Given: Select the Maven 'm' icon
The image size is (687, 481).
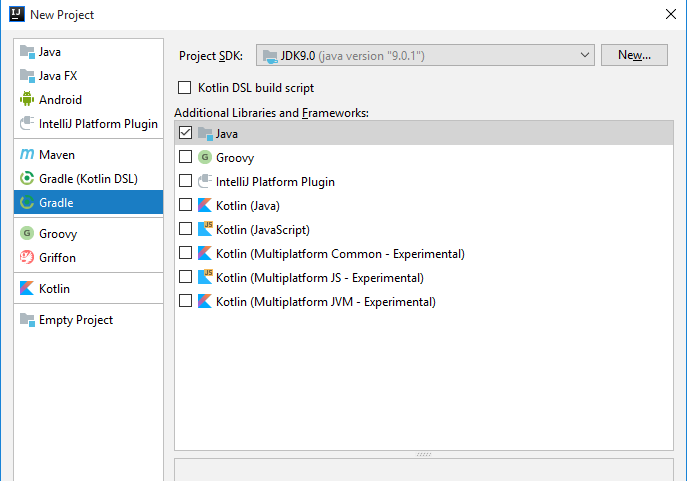Looking at the screenshot, I should click(x=27, y=154).
